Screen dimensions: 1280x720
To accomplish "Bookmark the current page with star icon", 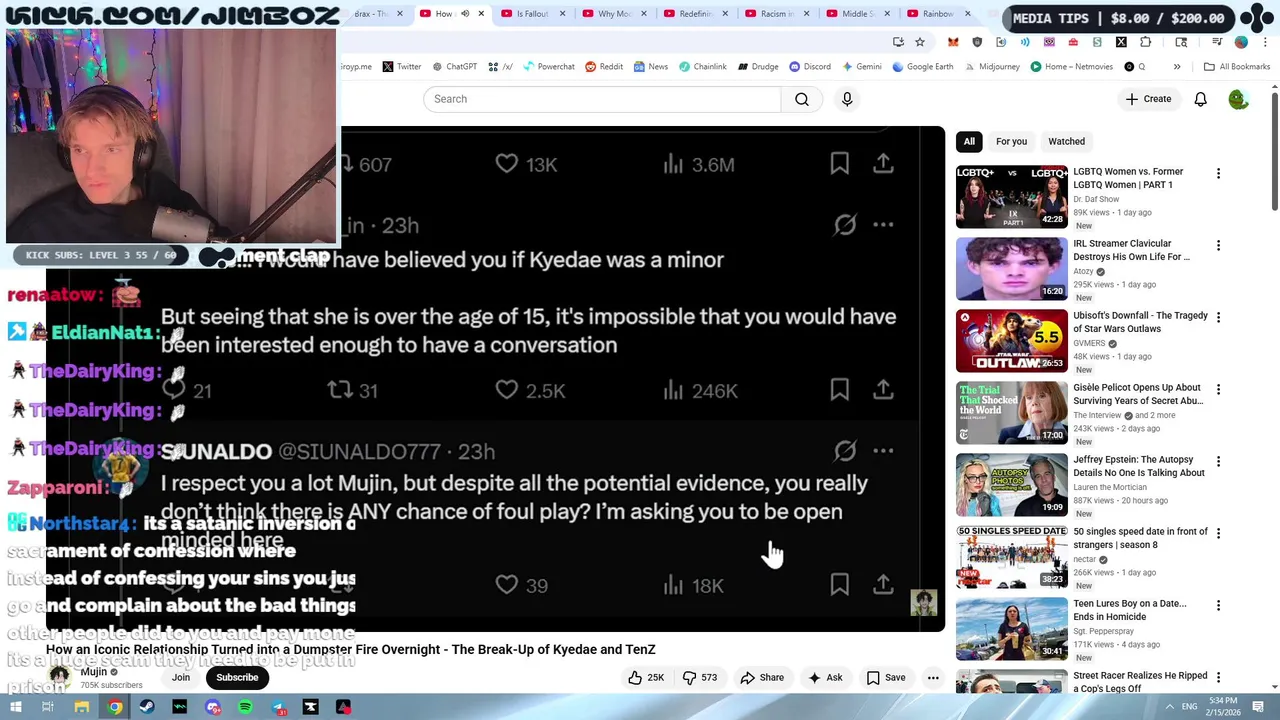I will [920, 42].
